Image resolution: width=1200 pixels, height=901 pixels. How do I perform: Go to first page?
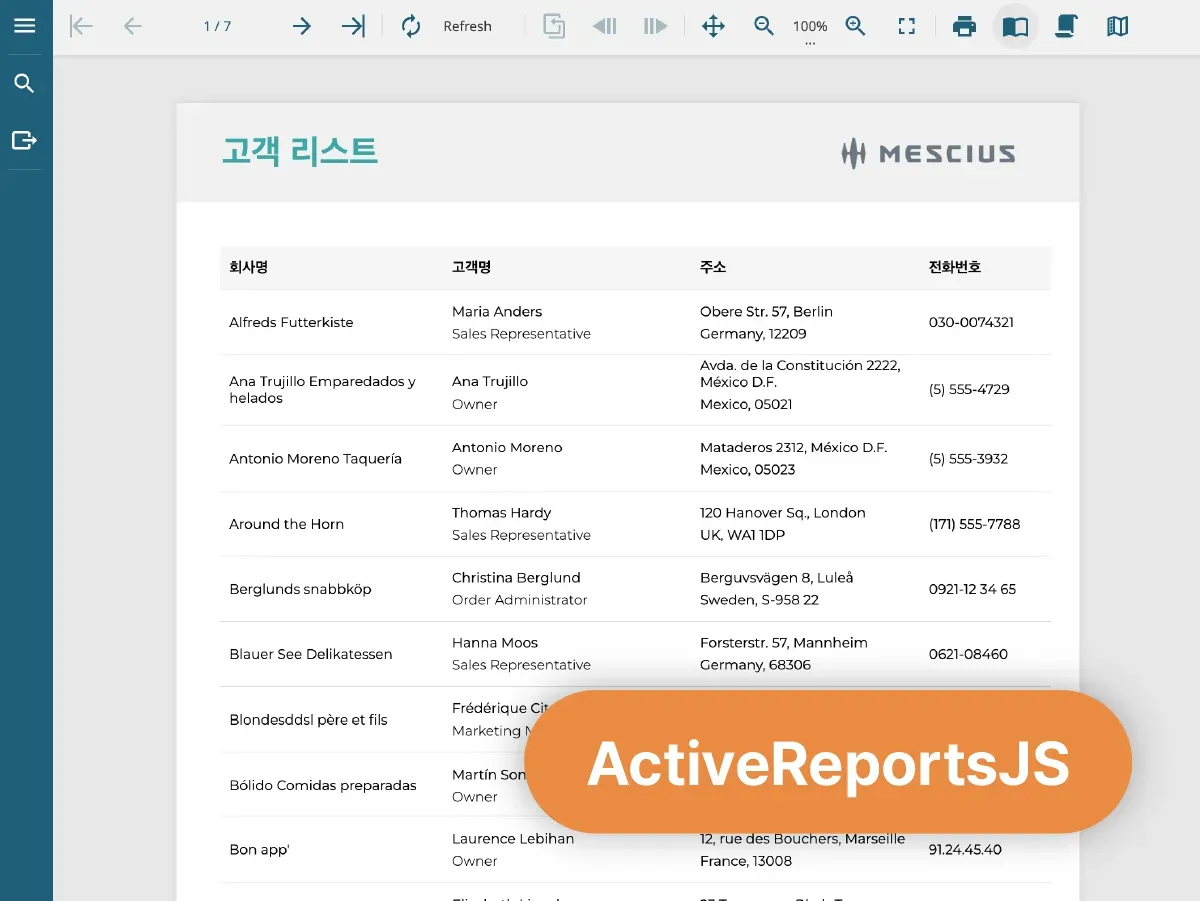pos(81,26)
